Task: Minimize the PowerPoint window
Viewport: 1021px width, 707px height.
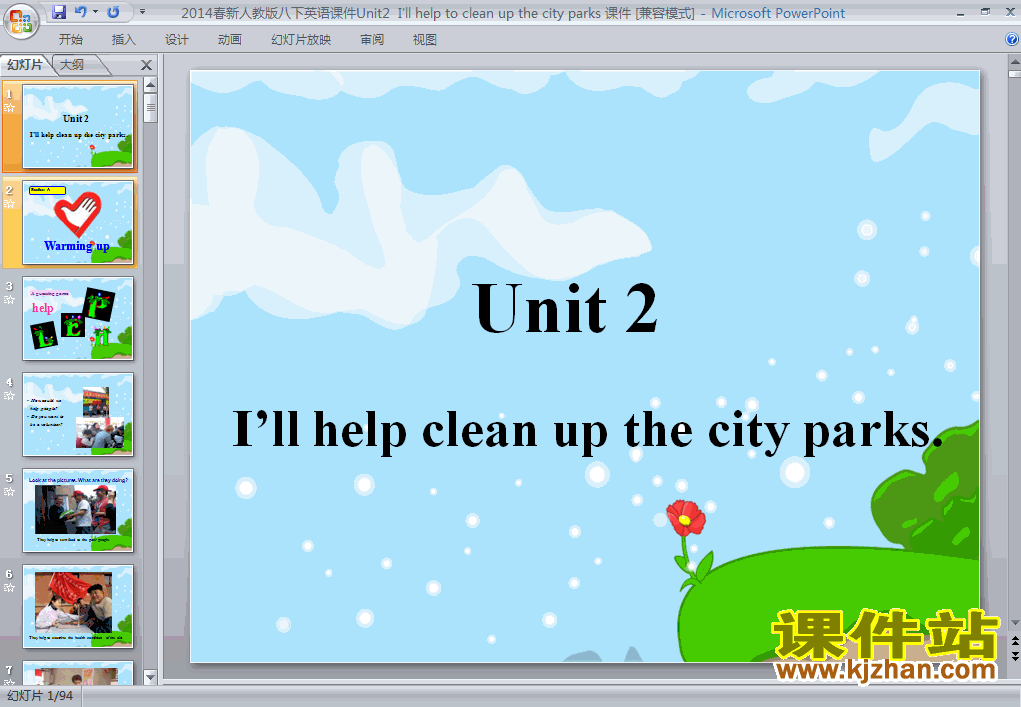Action: [x=960, y=13]
